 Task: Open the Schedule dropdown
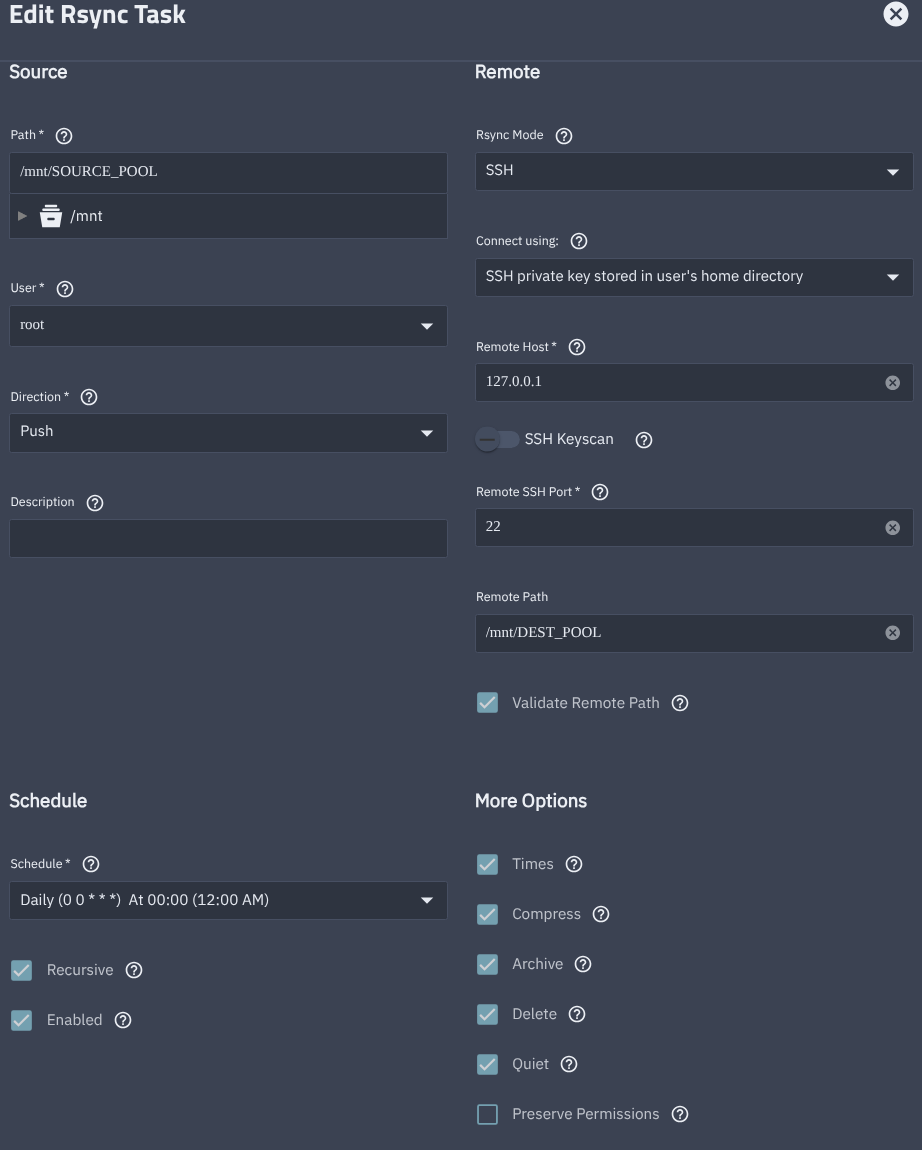(228, 900)
